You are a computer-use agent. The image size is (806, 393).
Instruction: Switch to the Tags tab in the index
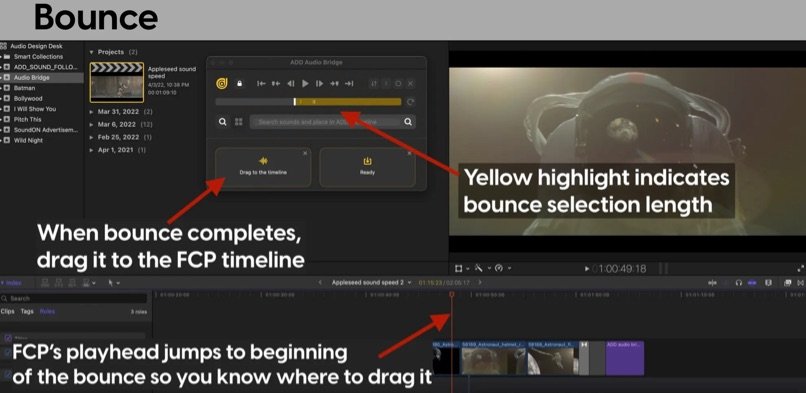[x=27, y=311]
